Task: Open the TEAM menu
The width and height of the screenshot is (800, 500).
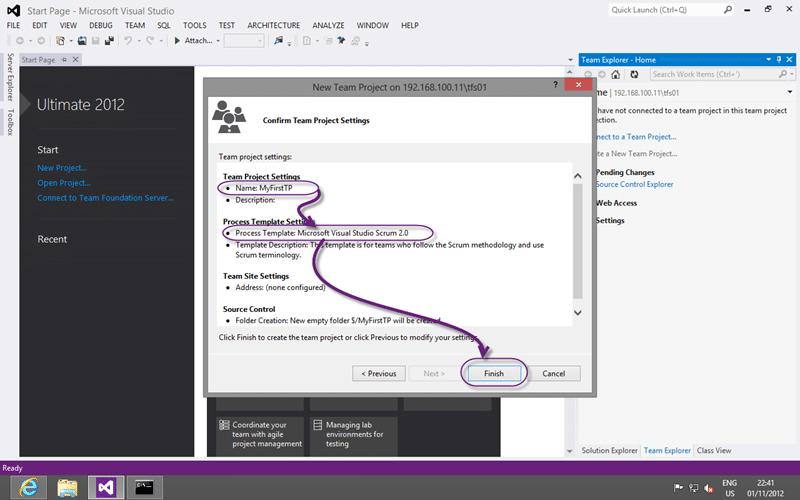Action: click(135, 26)
